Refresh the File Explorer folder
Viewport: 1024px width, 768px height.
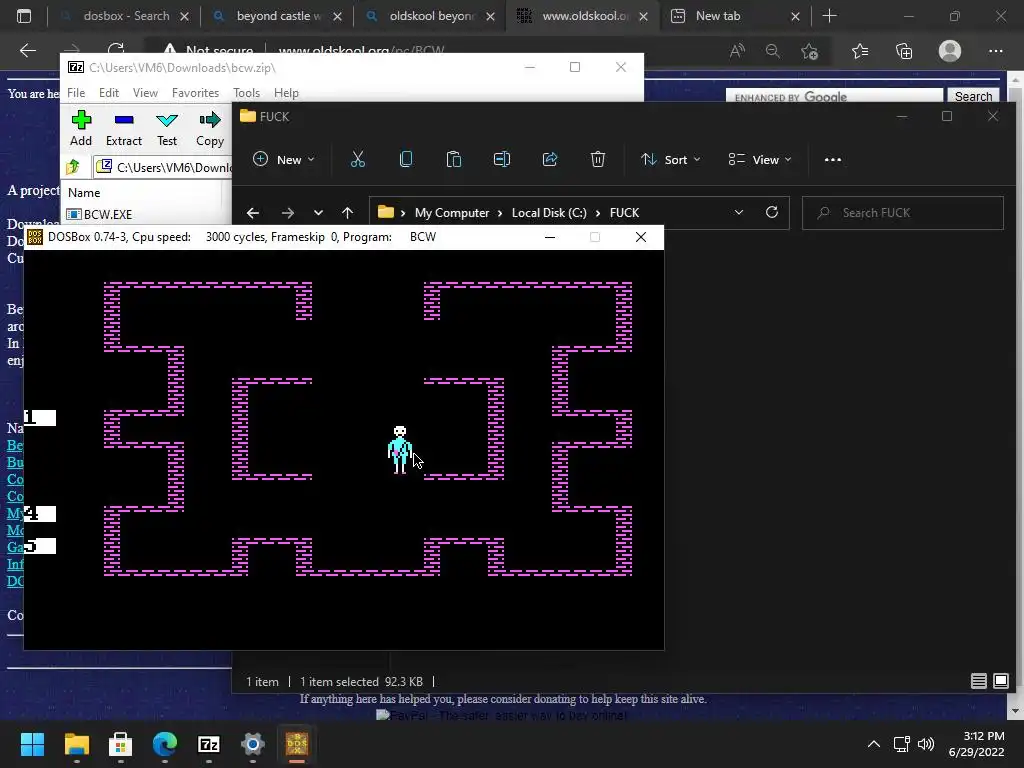[772, 212]
